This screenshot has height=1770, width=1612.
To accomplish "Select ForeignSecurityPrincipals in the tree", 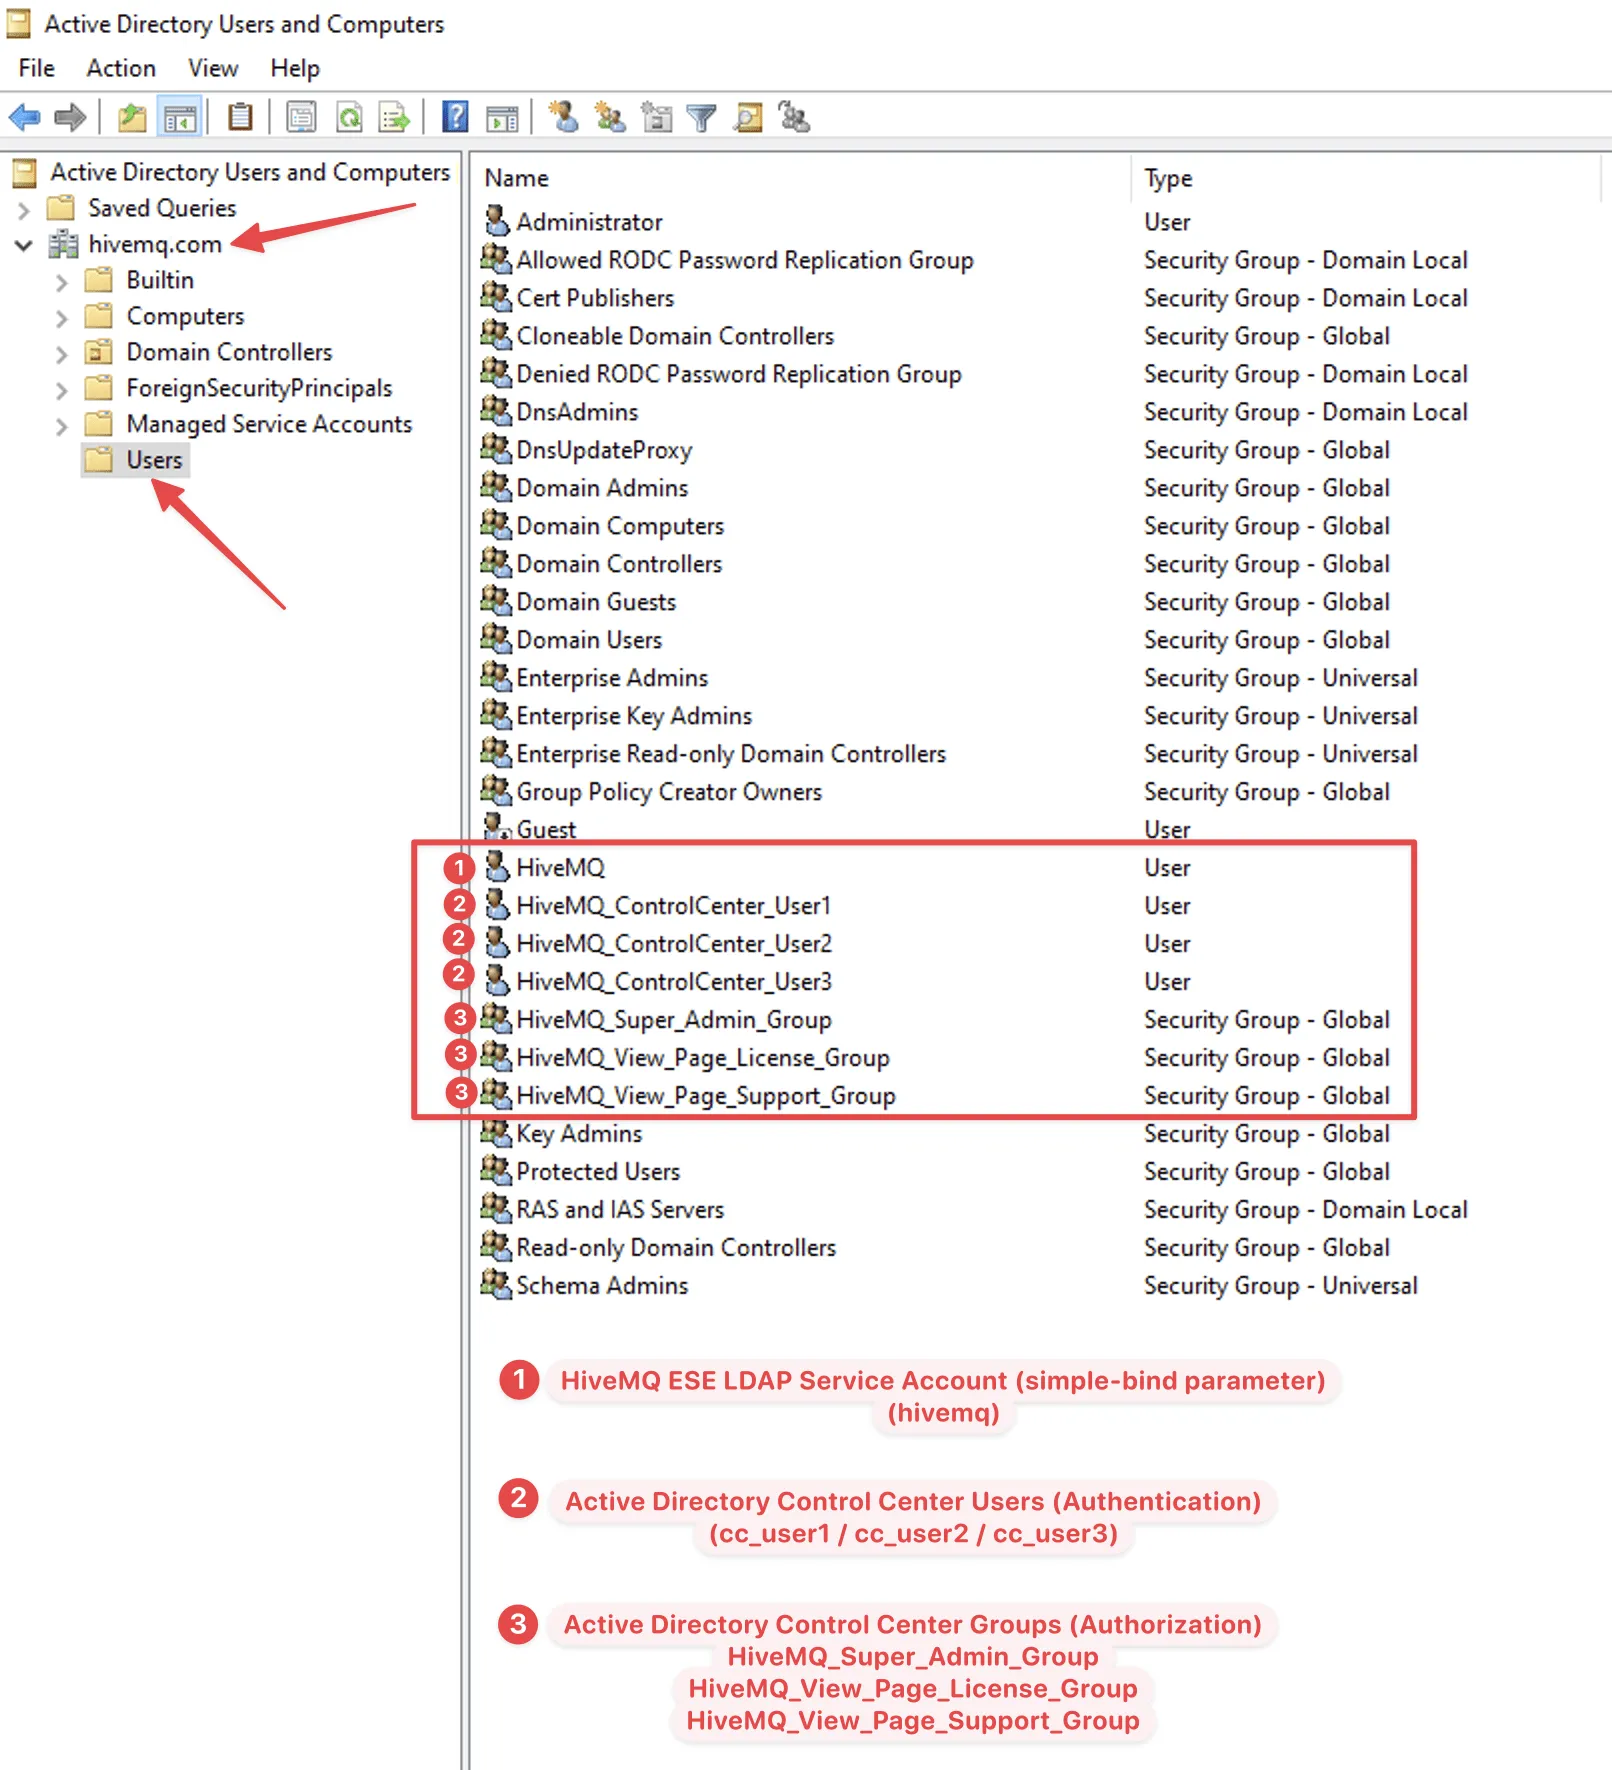I will tap(259, 388).
